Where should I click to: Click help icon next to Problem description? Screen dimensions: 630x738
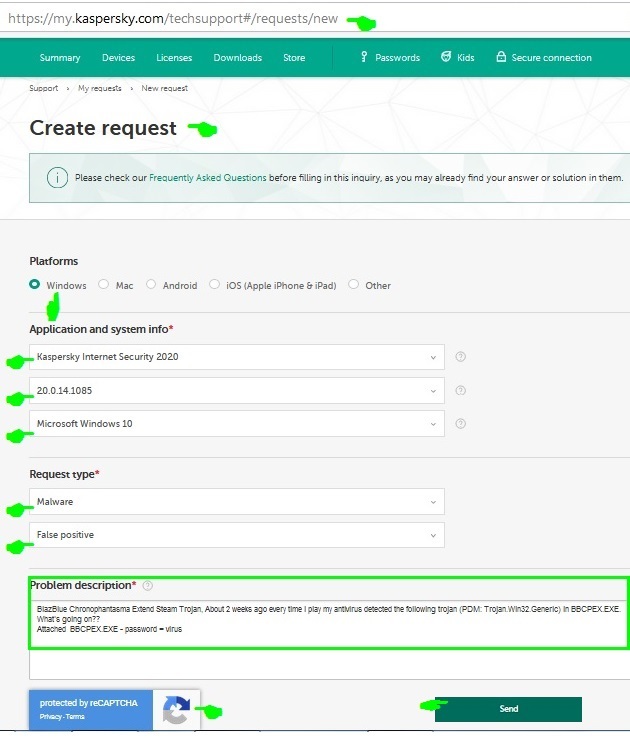[x=147, y=586]
